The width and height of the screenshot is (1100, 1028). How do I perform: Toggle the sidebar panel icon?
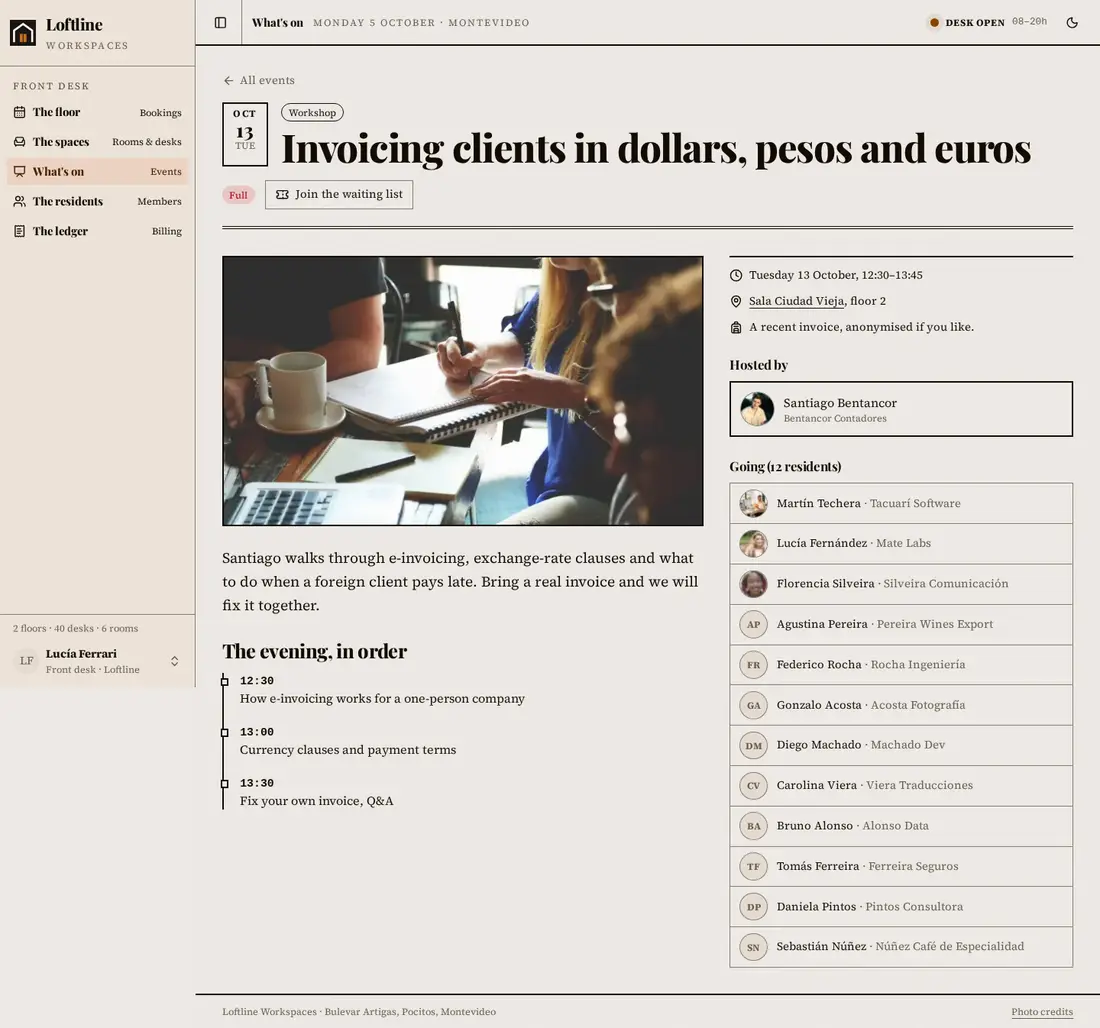pos(220,22)
